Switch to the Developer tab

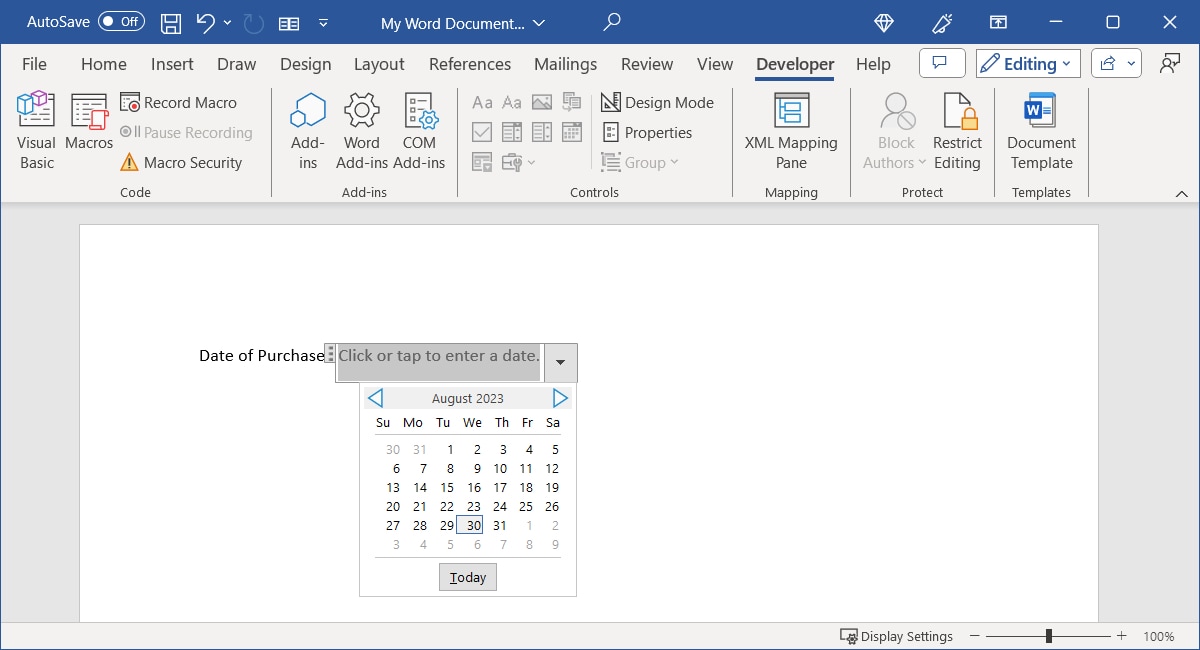coord(794,63)
